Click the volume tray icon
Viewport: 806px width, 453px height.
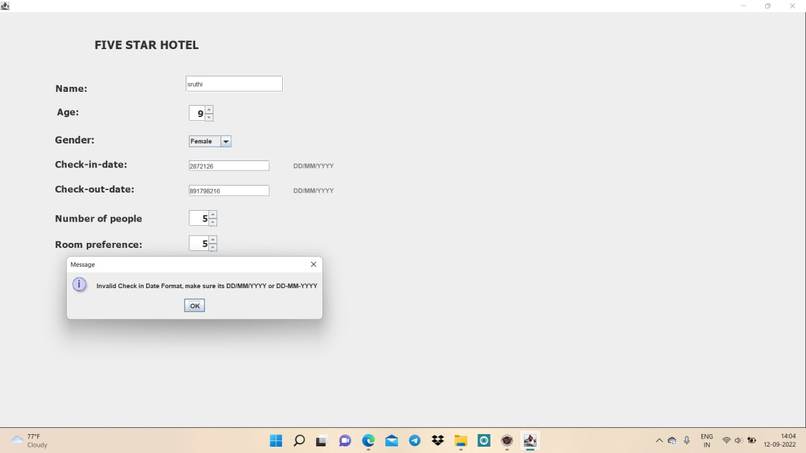738,441
